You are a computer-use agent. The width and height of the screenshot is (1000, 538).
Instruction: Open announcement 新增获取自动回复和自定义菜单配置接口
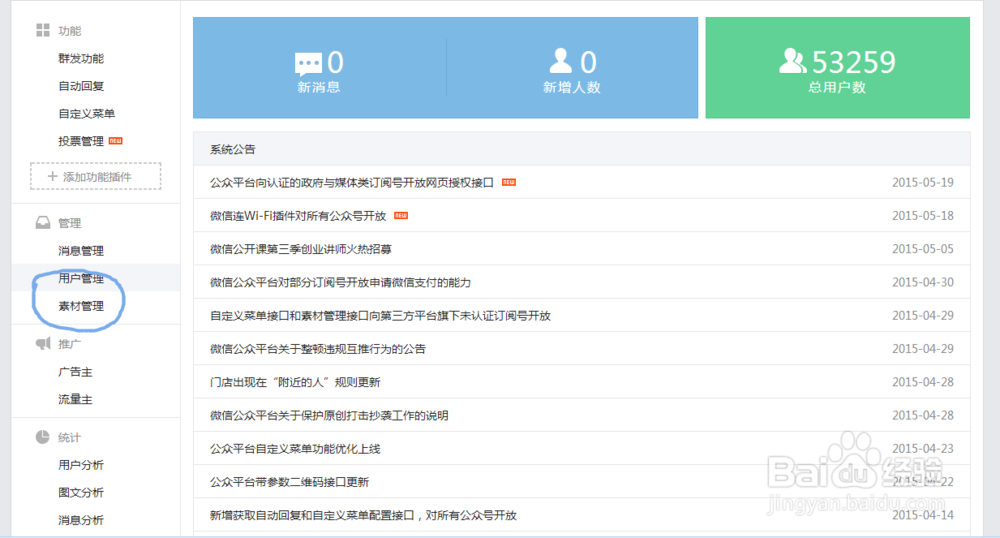pyautogui.click(x=364, y=515)
